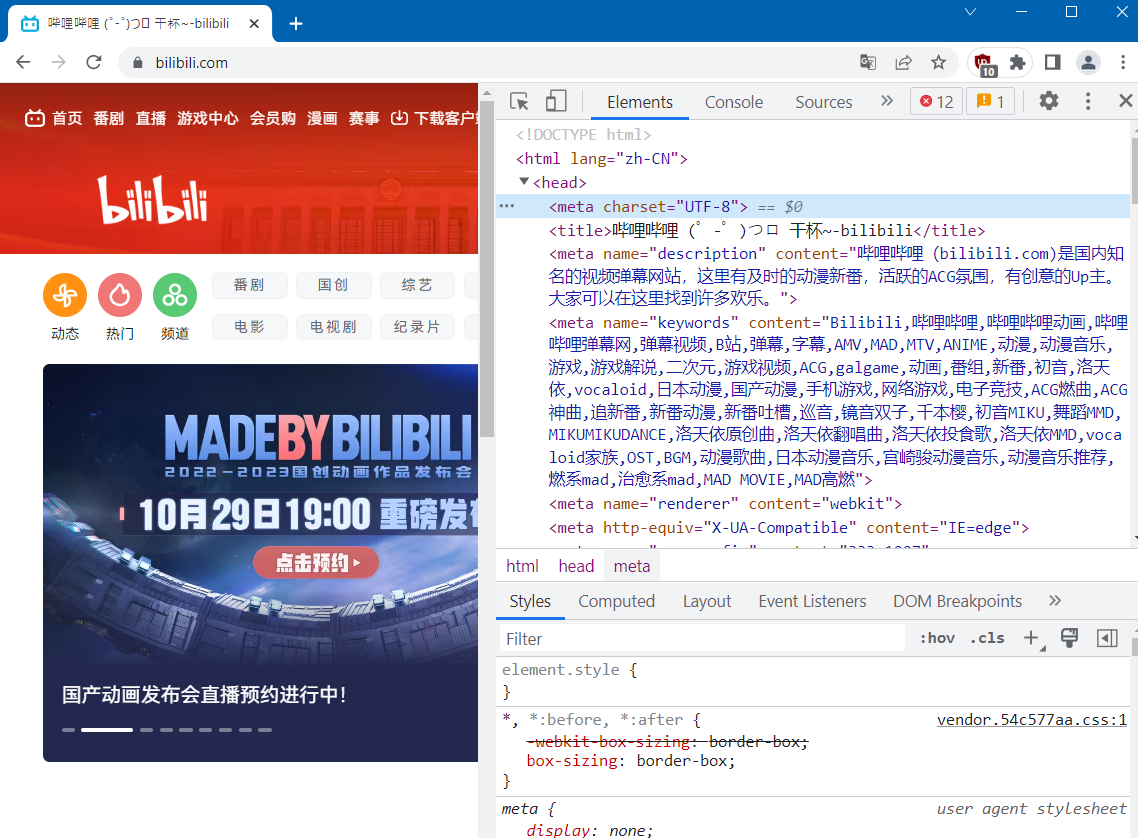
Task: Open the Google Translate page icon
Action: [x=868, y=62]
